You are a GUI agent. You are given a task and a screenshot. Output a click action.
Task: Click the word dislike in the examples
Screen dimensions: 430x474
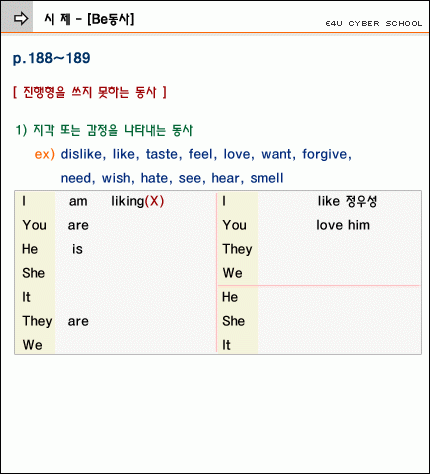point(81,154)
